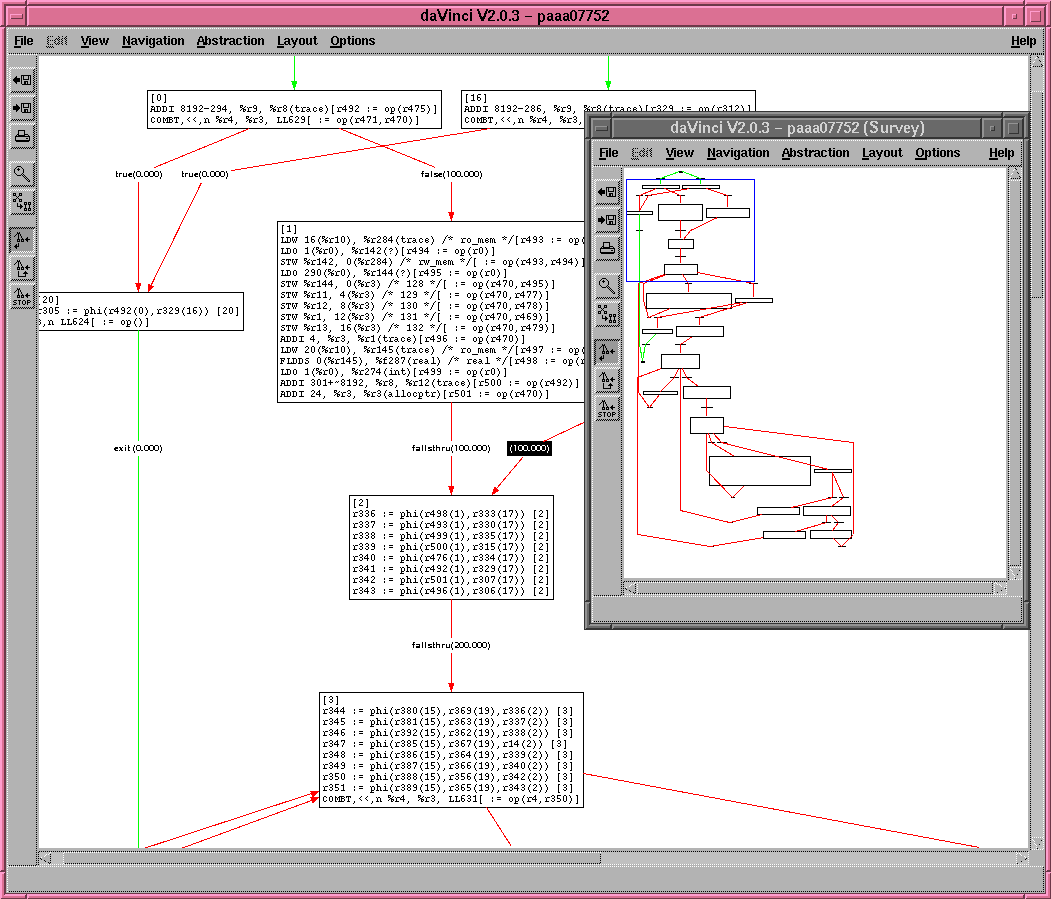Click graph node [2] with phi assignments

point(451,547)
